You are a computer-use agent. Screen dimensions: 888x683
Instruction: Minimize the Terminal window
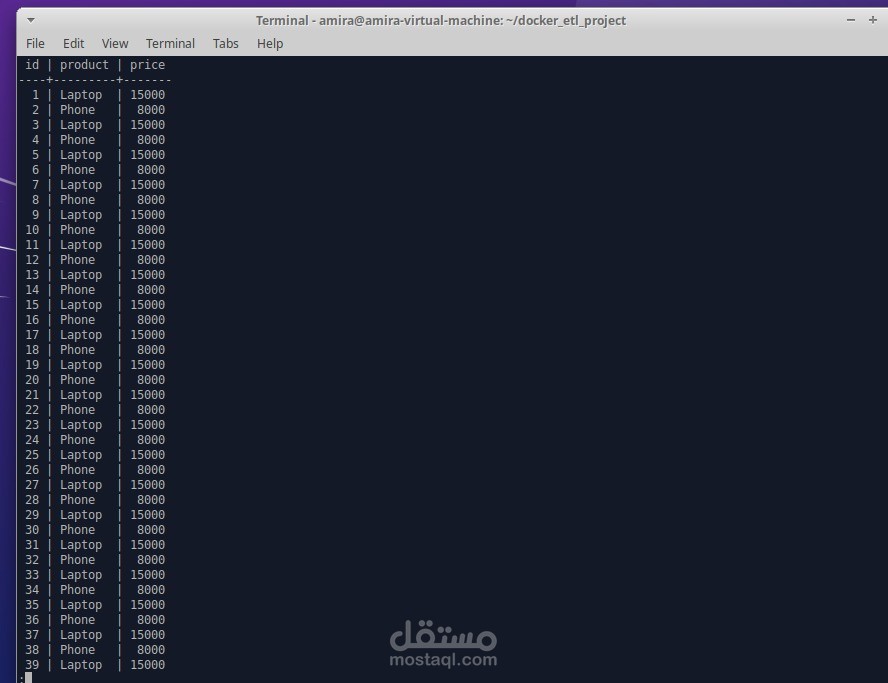850,19
